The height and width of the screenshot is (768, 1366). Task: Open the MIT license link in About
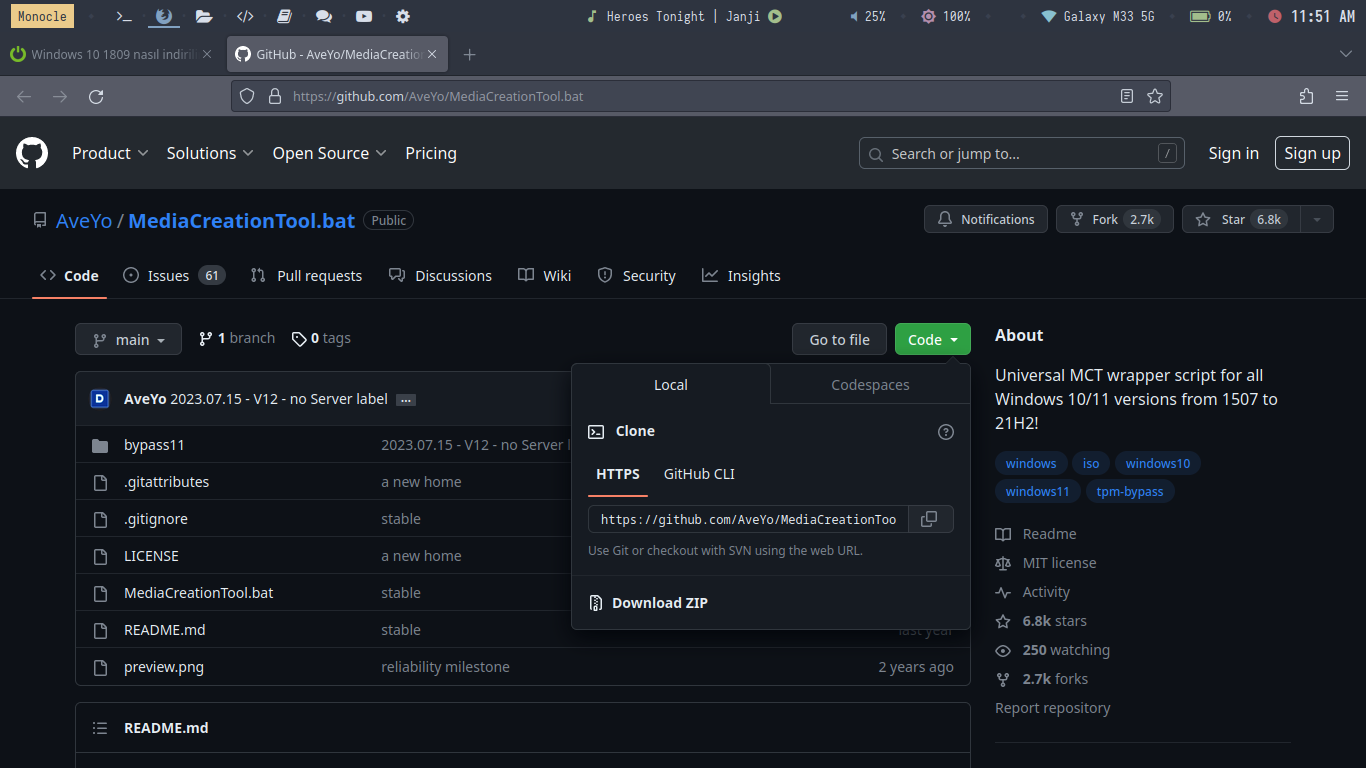1059,563
